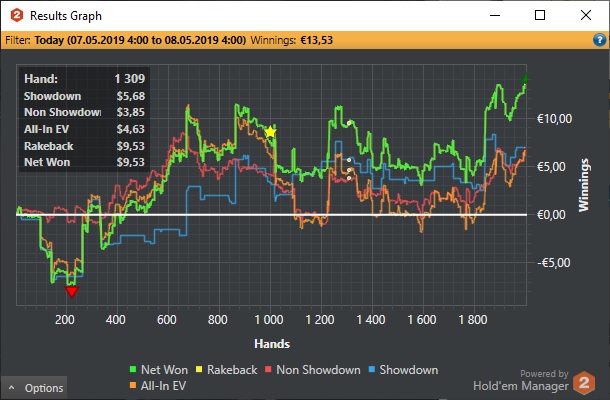Maximize the Results Graph window

coord(540,15)
